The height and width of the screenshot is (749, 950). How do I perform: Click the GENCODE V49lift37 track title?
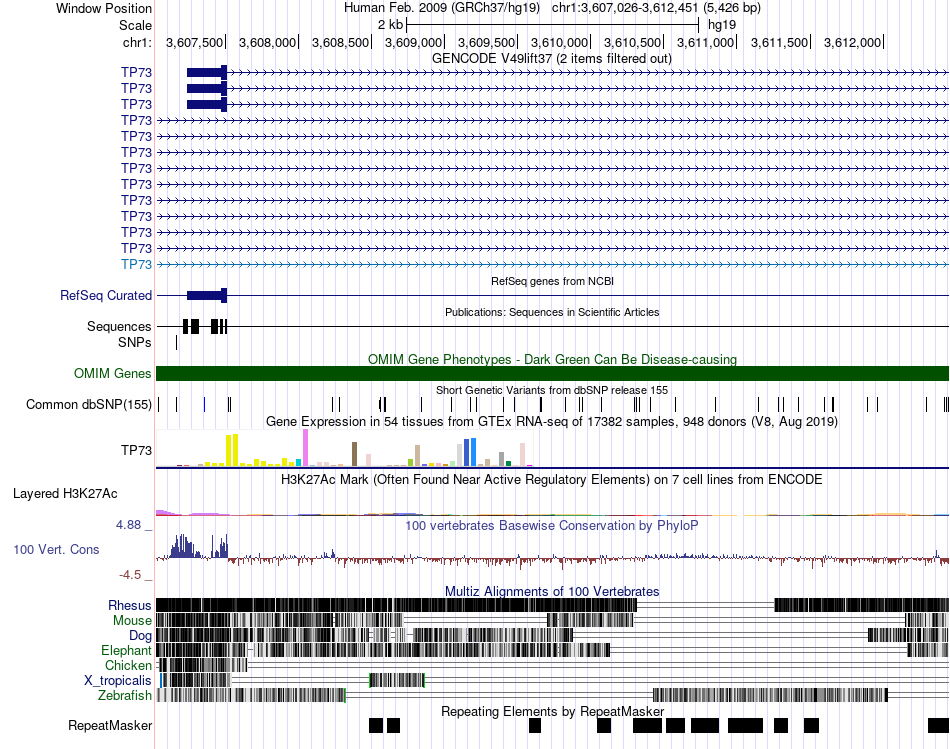tap(551, 59)
